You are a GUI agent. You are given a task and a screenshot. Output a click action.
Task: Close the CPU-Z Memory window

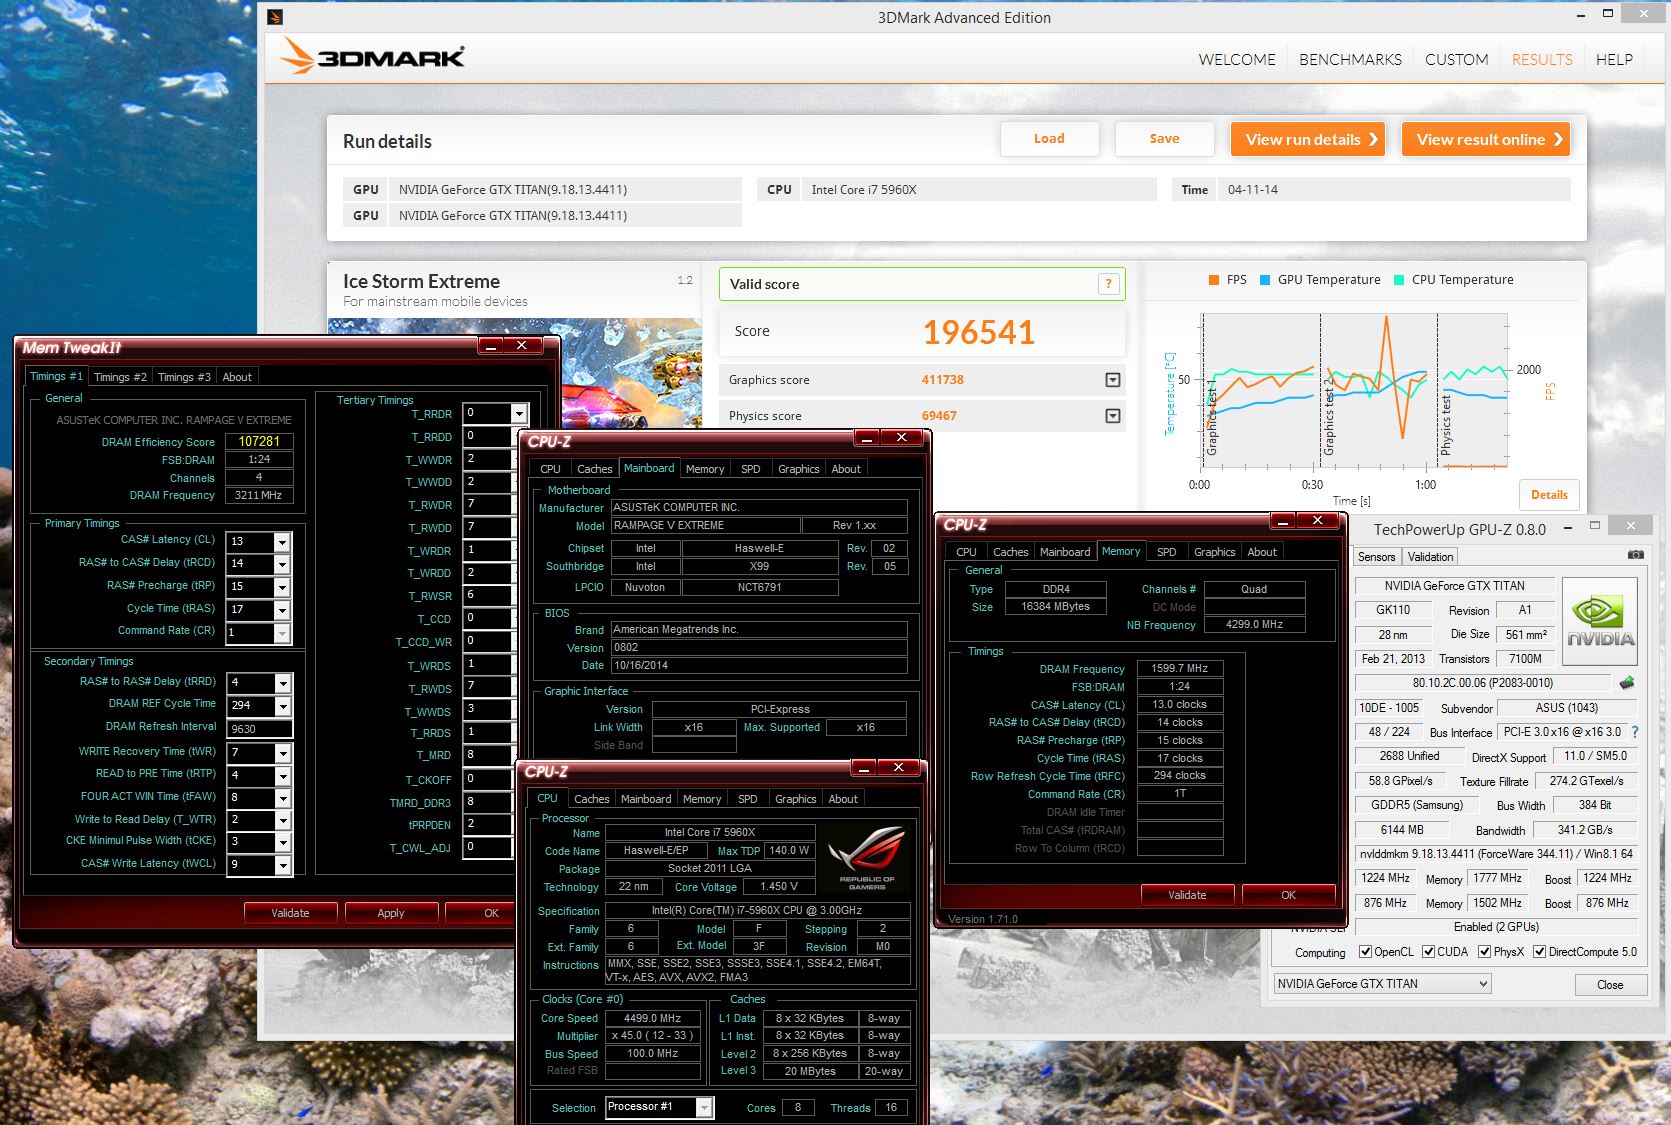point(1318,520)
